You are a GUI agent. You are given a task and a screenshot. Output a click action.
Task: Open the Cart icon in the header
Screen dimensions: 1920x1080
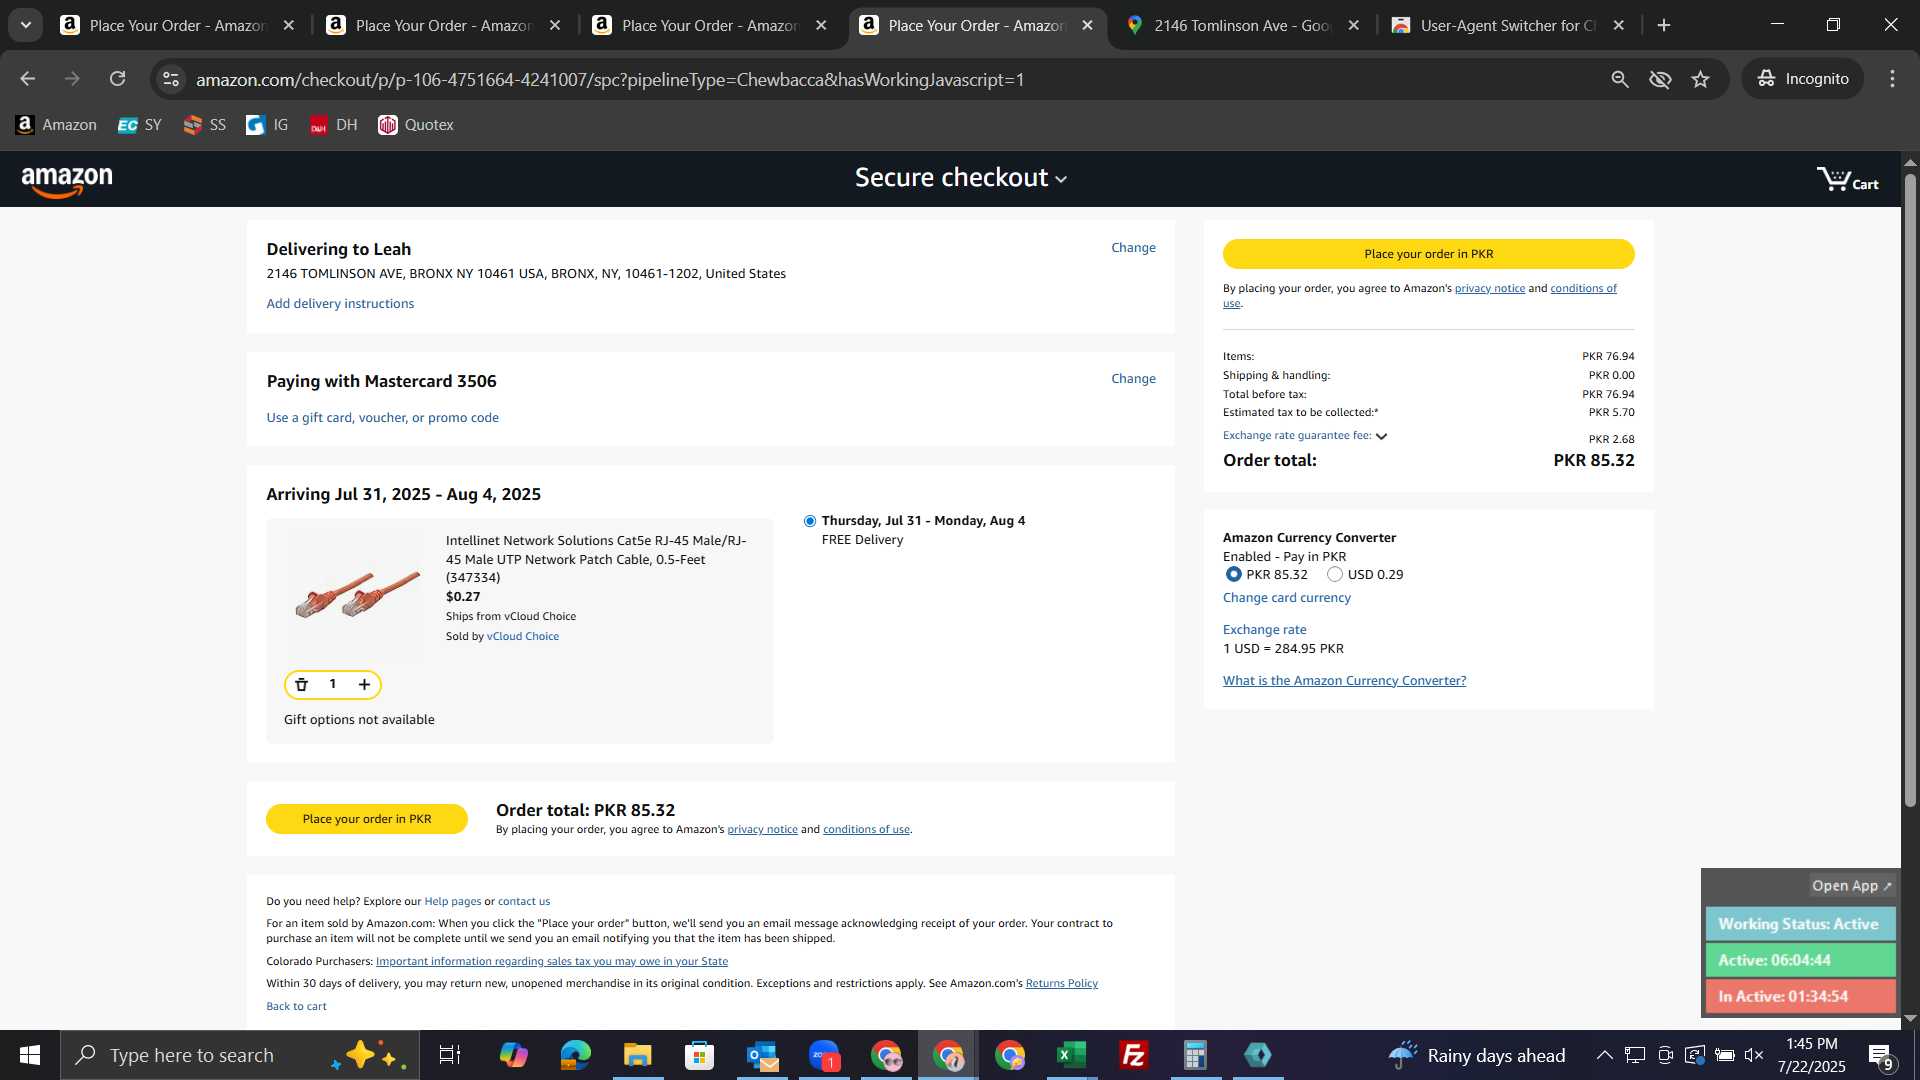click(x=1847, y=180)
